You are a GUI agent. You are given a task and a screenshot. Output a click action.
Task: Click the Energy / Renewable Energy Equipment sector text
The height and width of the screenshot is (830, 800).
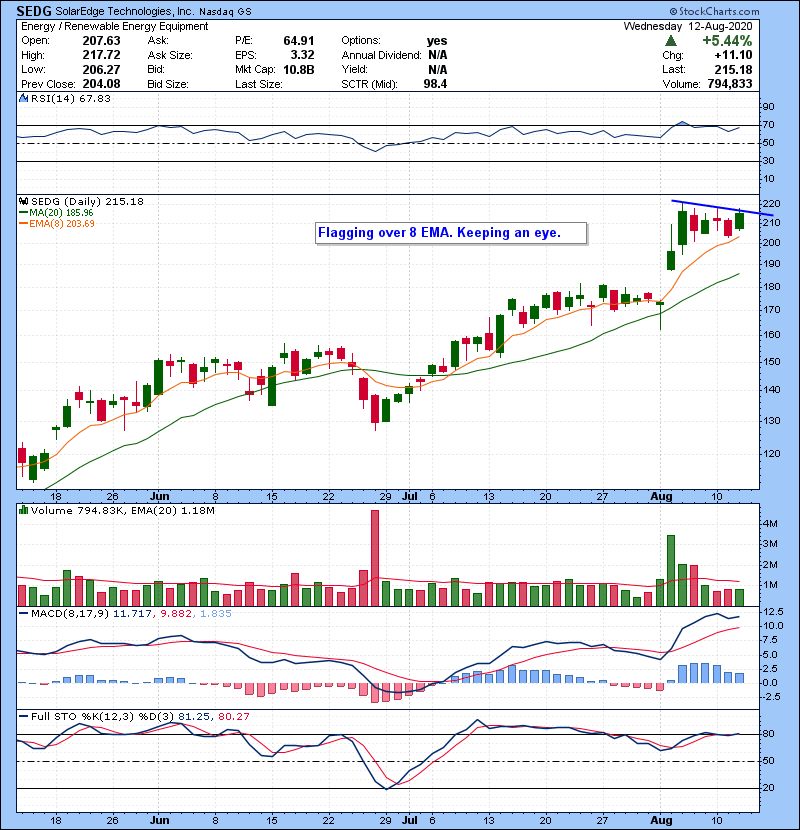(x=114, y=26)
